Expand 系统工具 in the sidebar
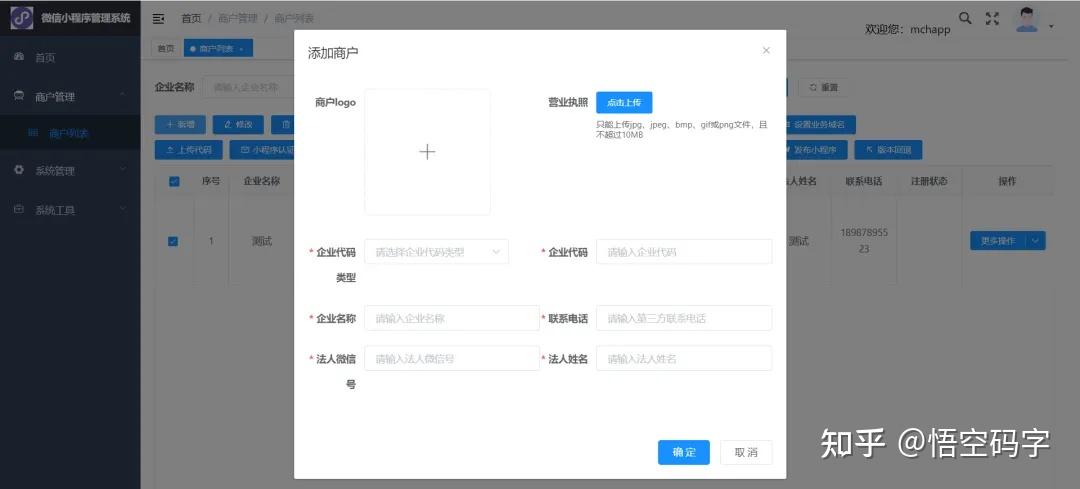1080x489 pixels. (x=70, y=209)
